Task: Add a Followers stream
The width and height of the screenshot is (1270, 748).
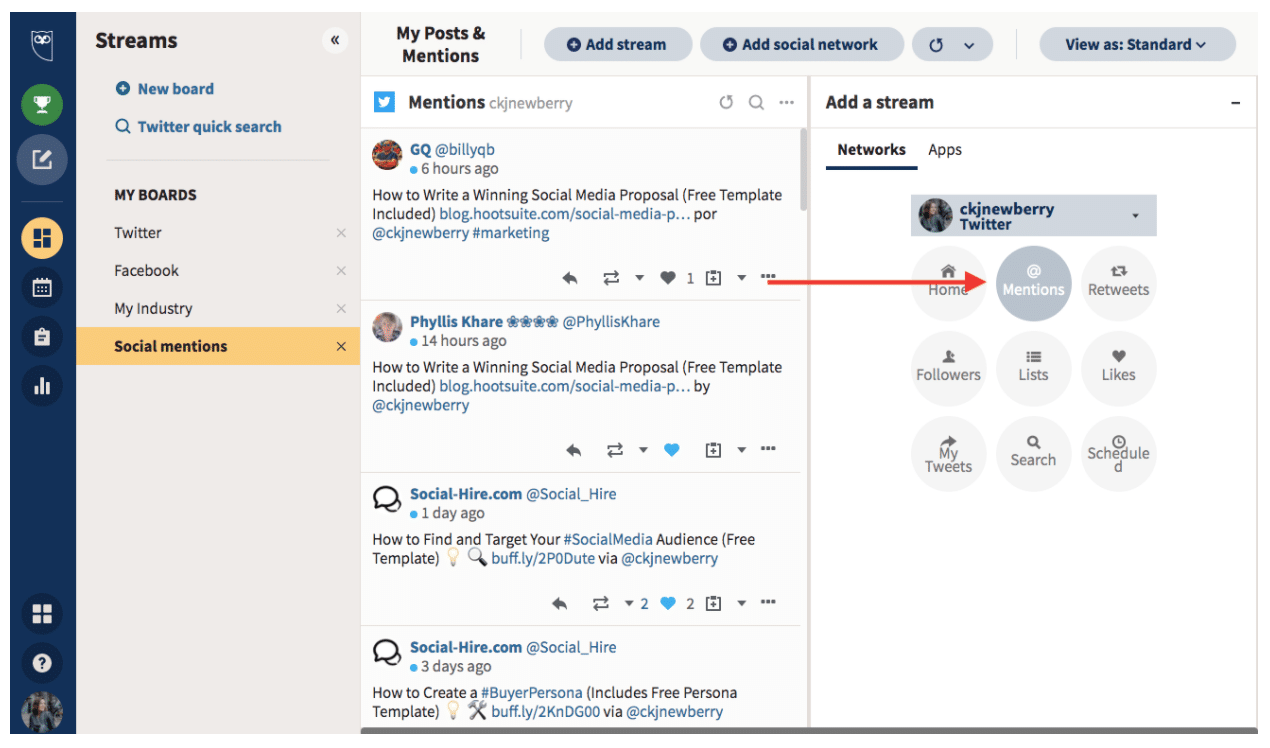Action: click(948, 369)
